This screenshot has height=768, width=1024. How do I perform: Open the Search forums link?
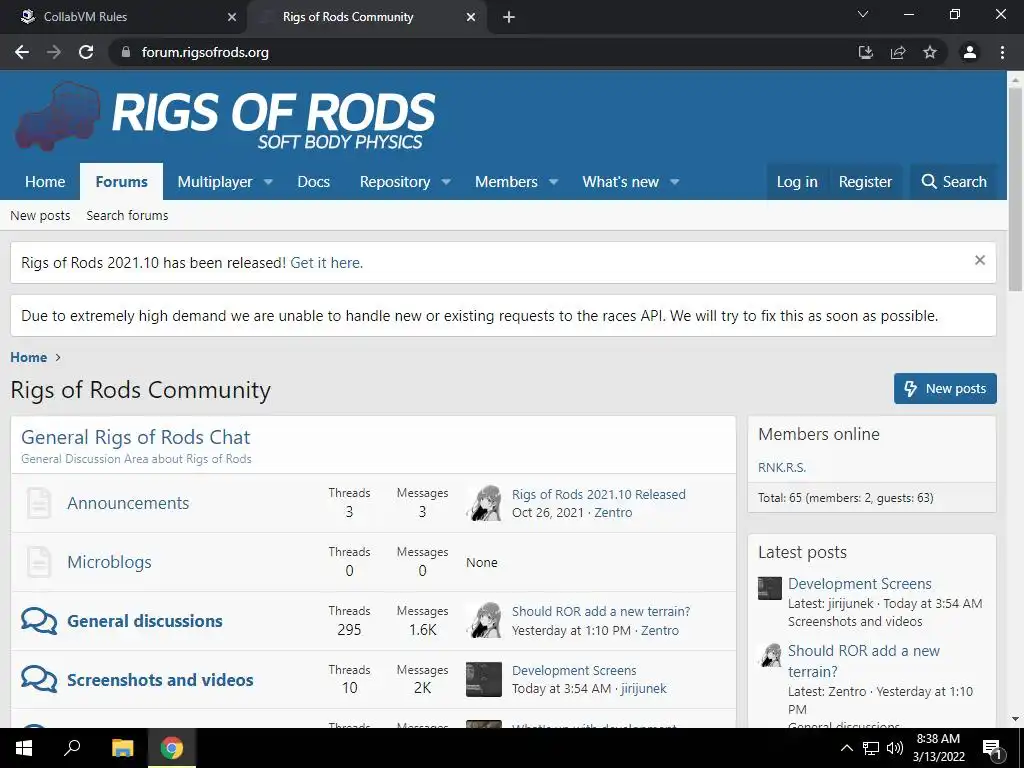click(127, 216)
